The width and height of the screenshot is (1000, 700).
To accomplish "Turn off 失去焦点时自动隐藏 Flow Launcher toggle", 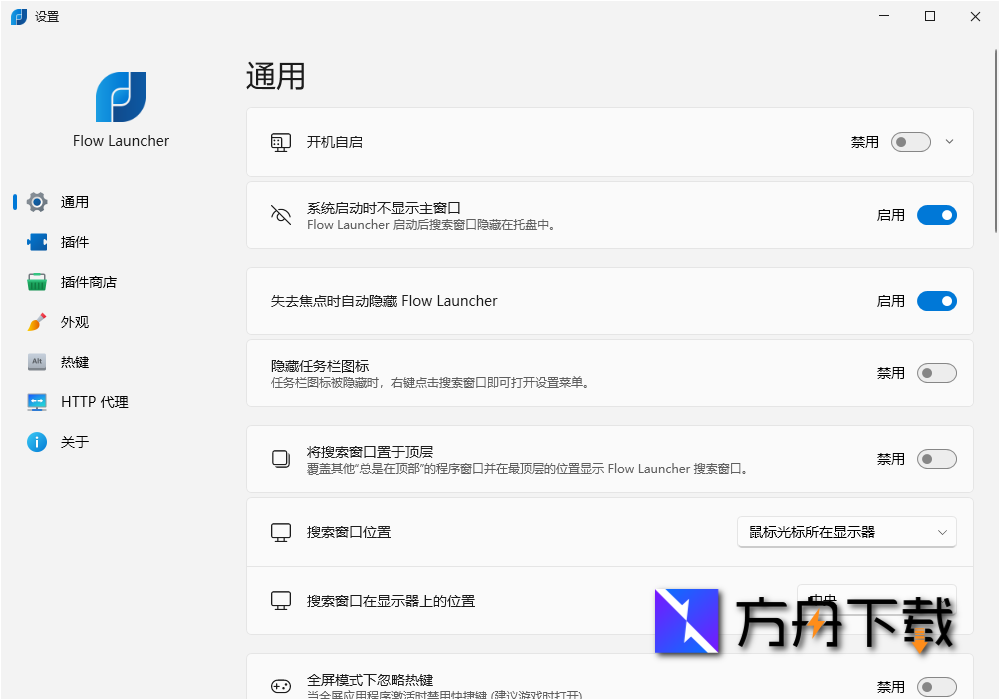I will click(x=936, y=301).
